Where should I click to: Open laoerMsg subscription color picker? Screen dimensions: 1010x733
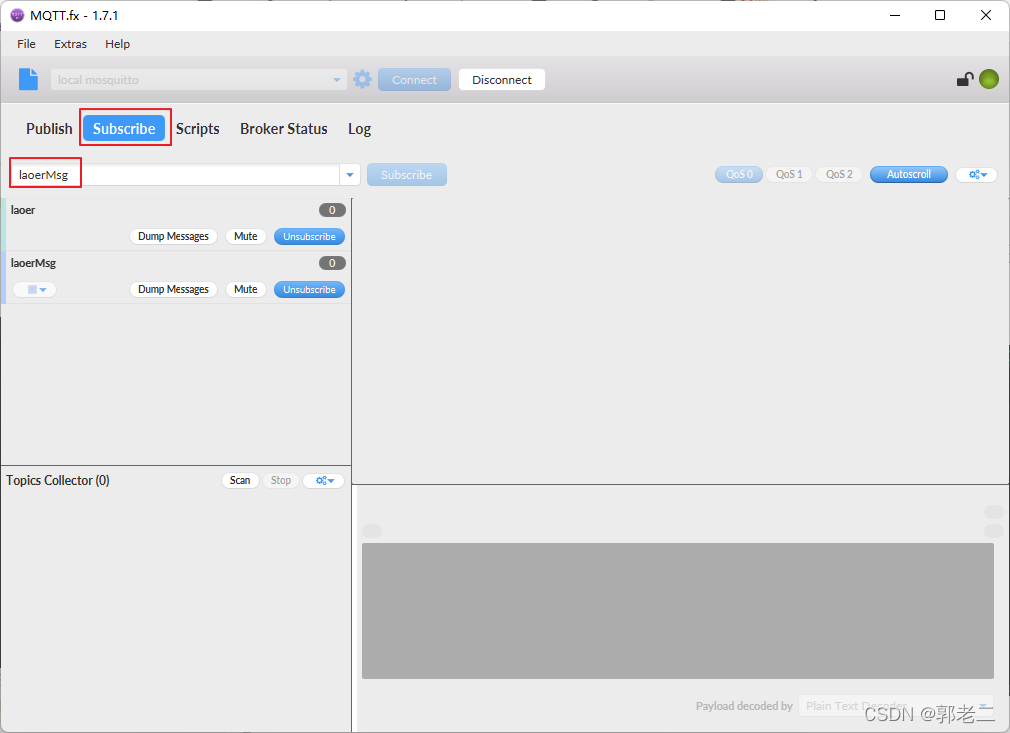pyautogui.click(x=35, y=289)
